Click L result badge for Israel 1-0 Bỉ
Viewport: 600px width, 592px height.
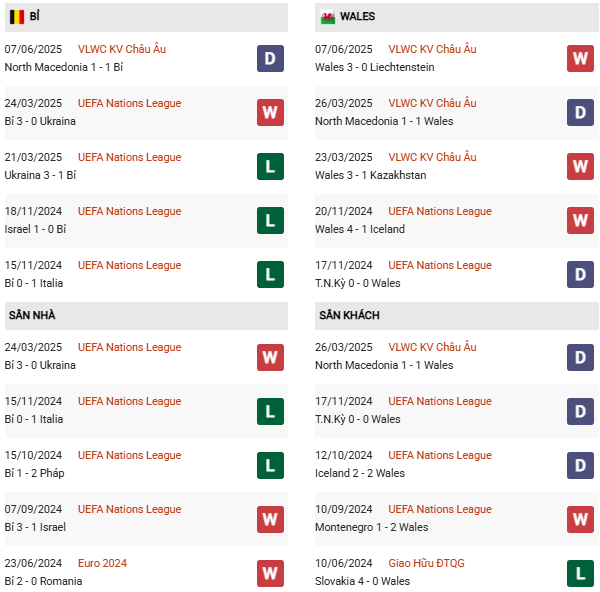270,220
